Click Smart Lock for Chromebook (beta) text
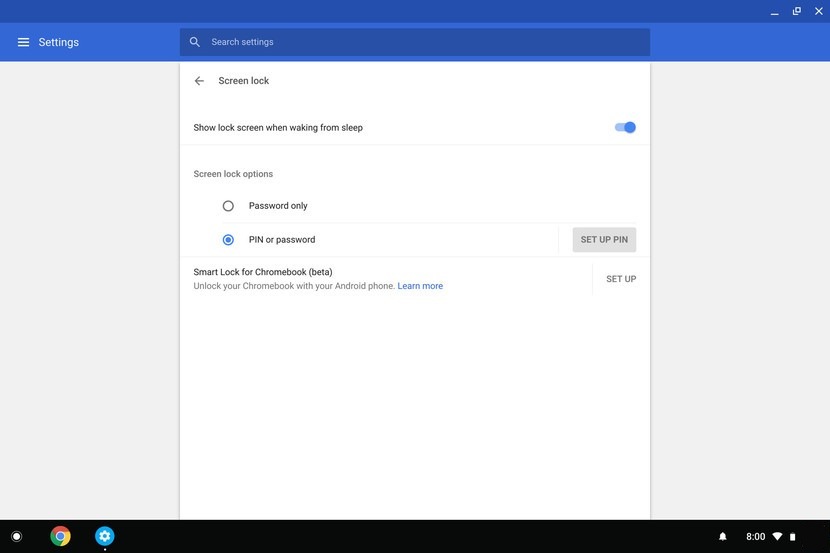Image resolution: width=830 pixels, height=553 pixels. [x=263, y=272]
